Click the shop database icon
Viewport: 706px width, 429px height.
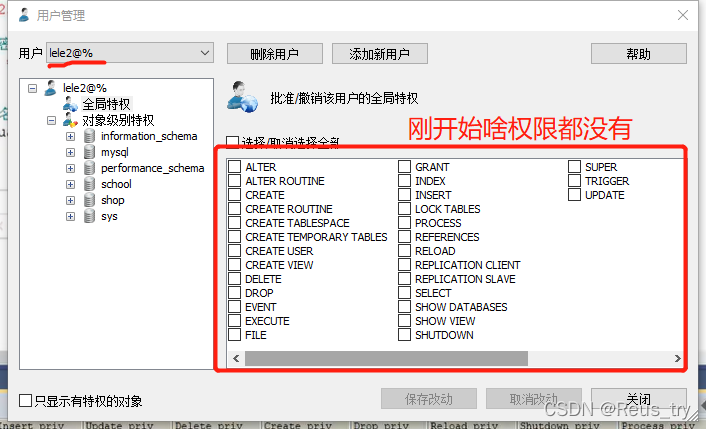pyautogui.click(x=90, y=200)
